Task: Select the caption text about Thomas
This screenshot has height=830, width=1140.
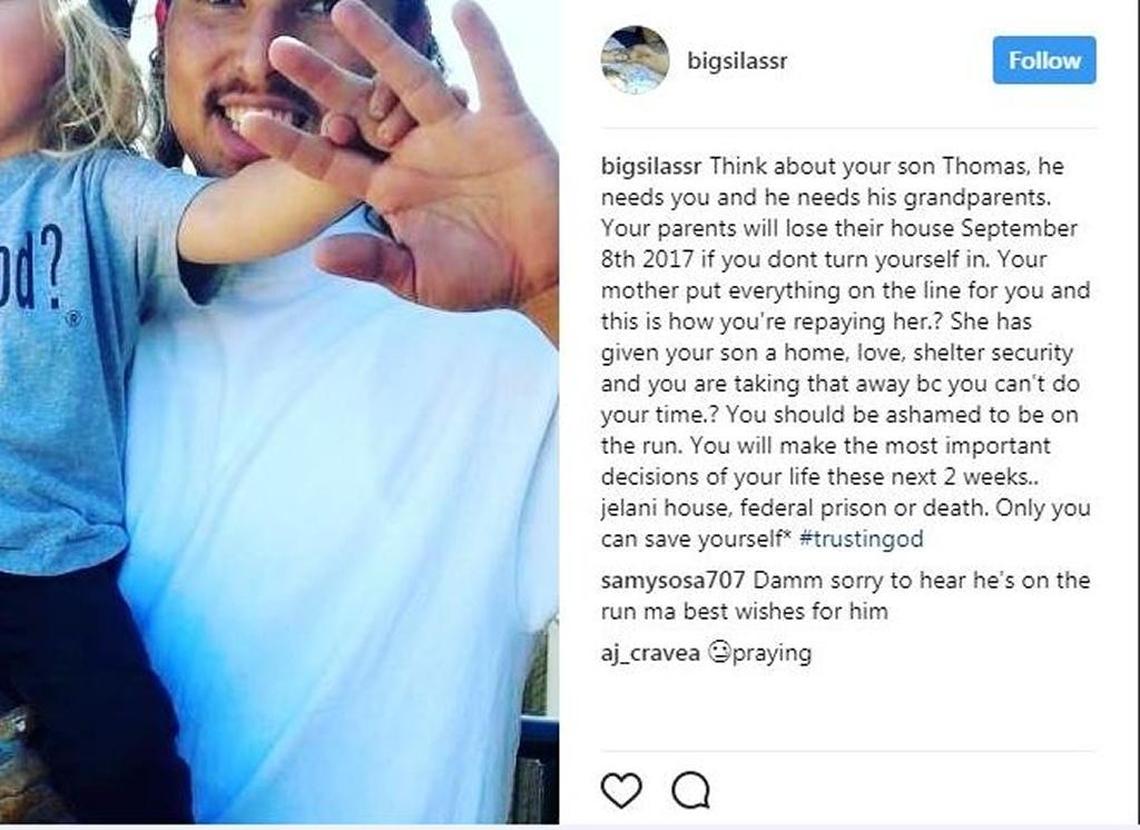Action: pyautogui.click(x=845, y=352)
